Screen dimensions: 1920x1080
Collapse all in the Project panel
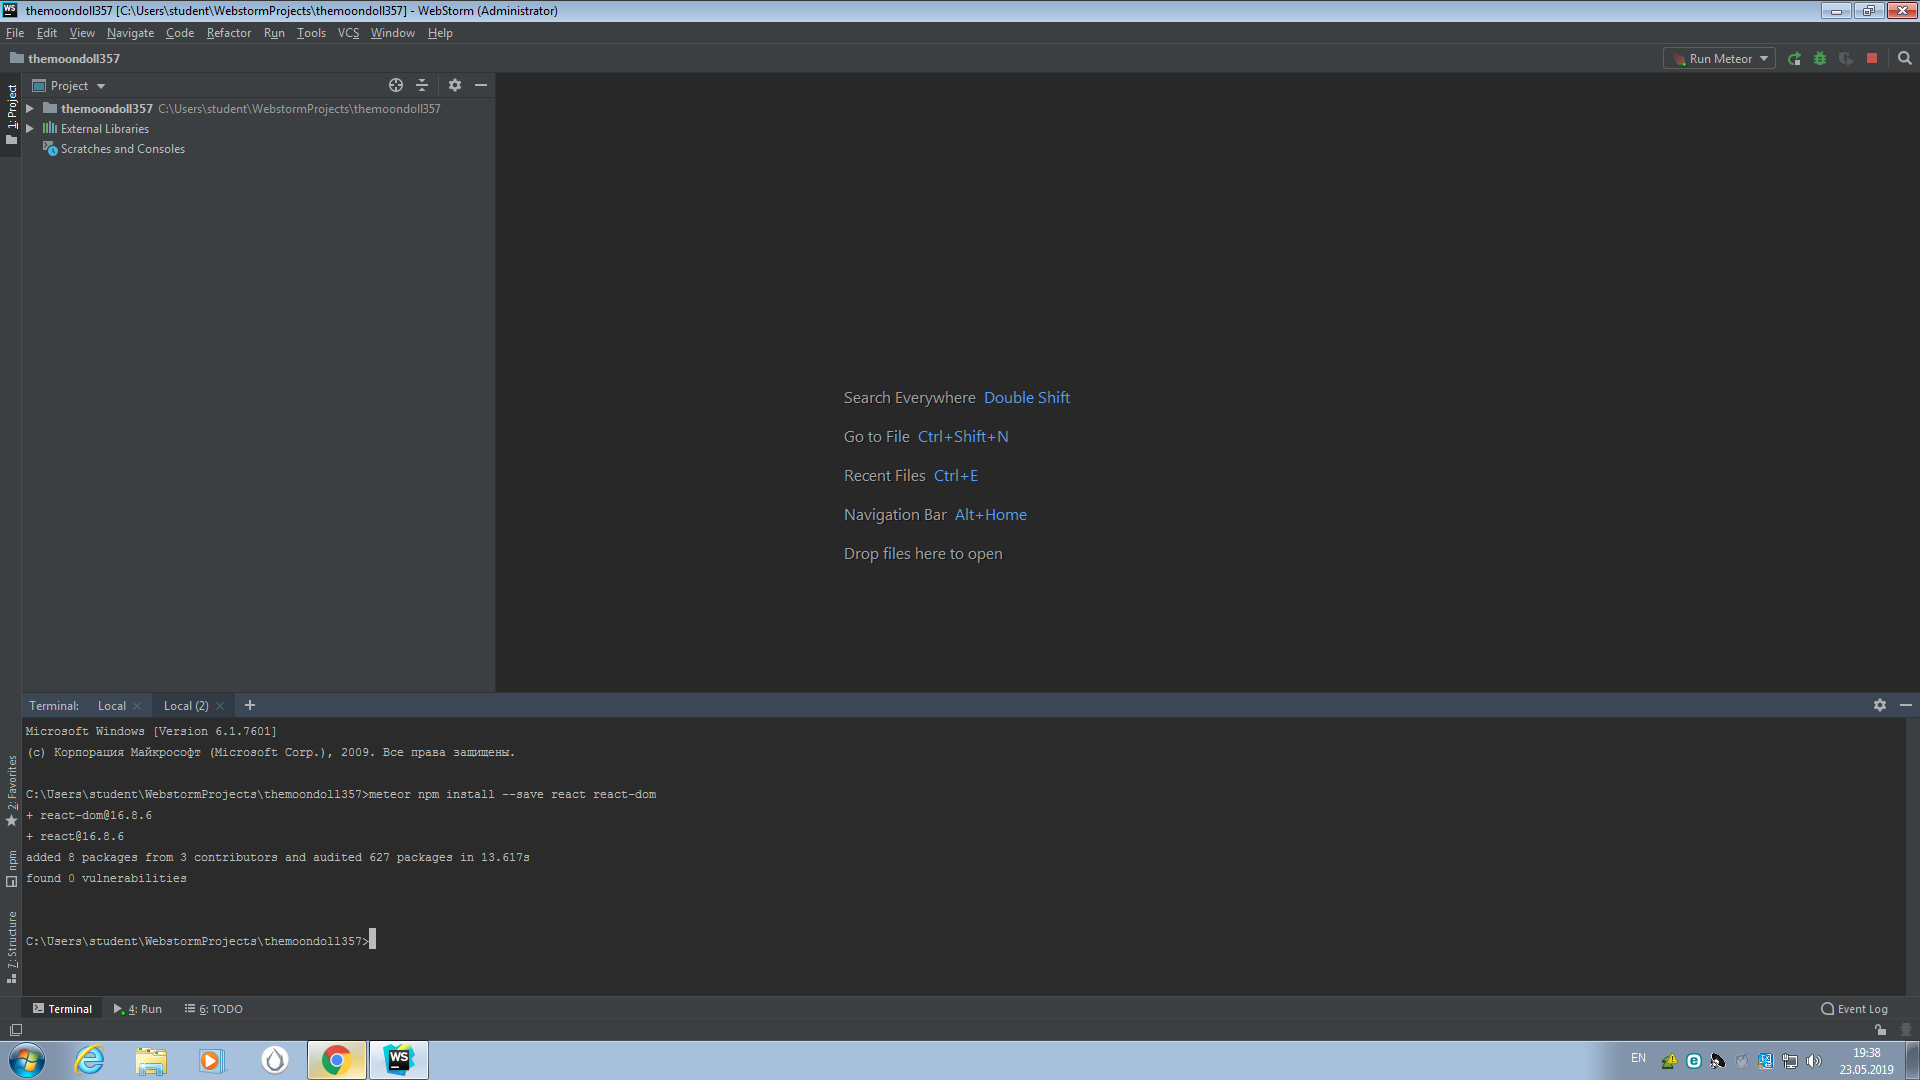click(422, 86)
